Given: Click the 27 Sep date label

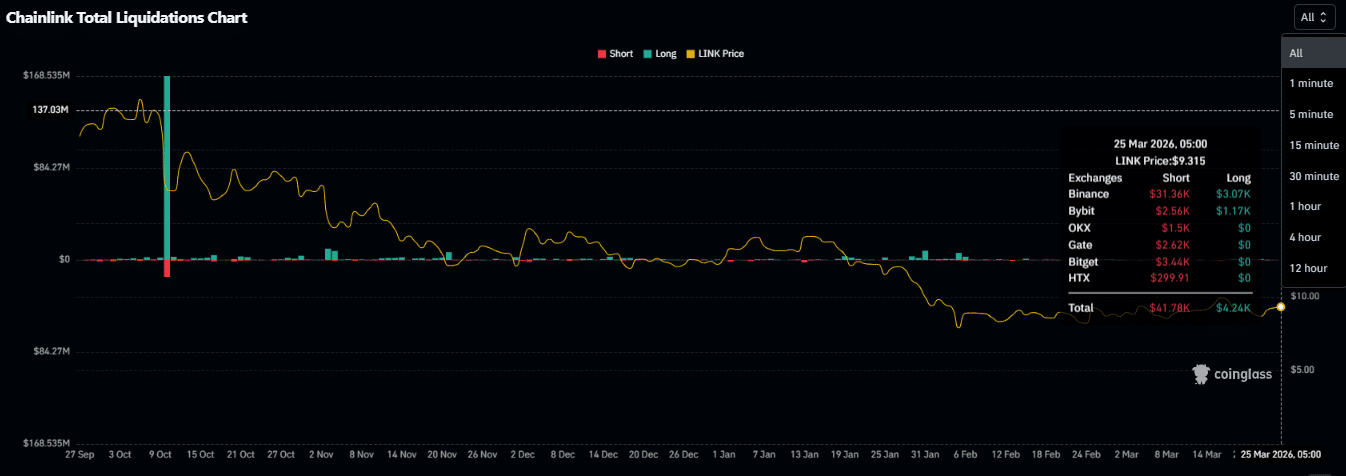Looking at the screenshot, I should click(x=79, y=454).
